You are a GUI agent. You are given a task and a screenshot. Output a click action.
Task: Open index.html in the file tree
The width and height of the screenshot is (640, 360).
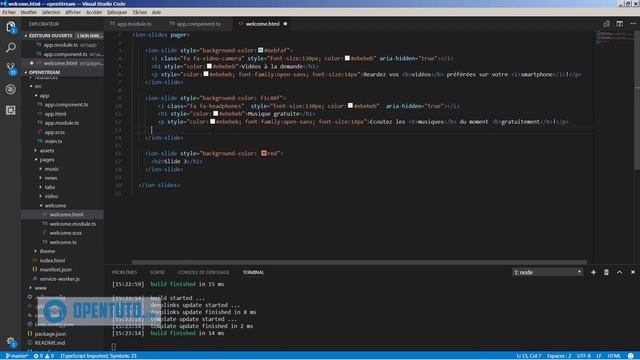point(52,260)
